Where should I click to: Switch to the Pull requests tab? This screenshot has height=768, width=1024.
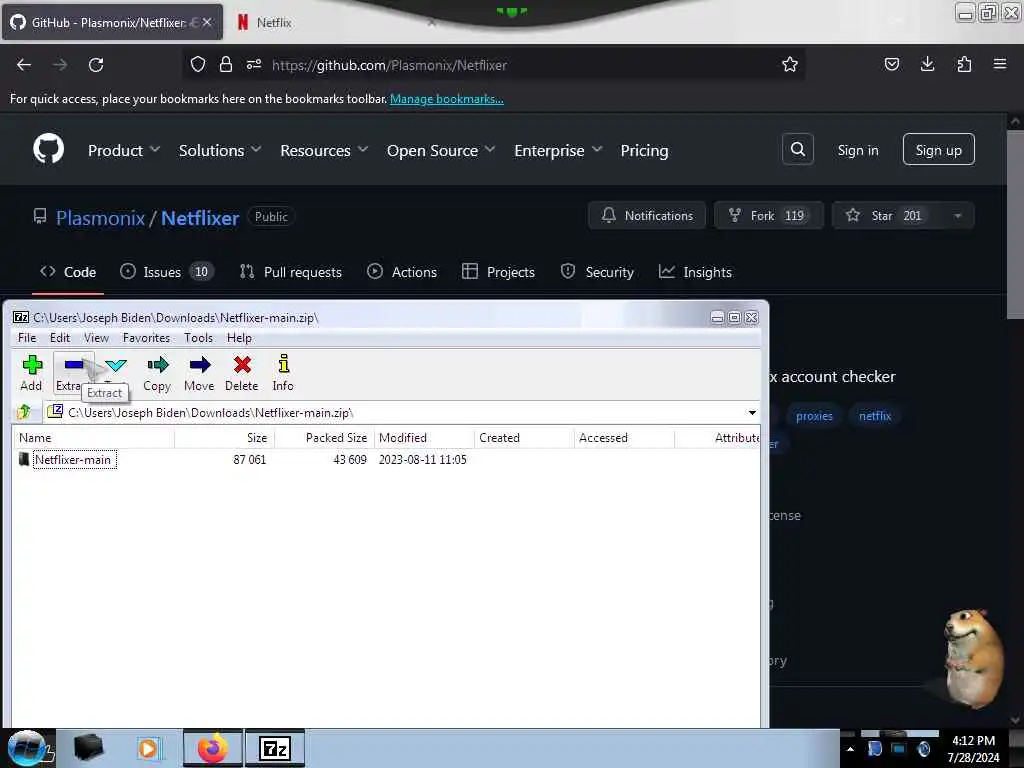[291, 272]
